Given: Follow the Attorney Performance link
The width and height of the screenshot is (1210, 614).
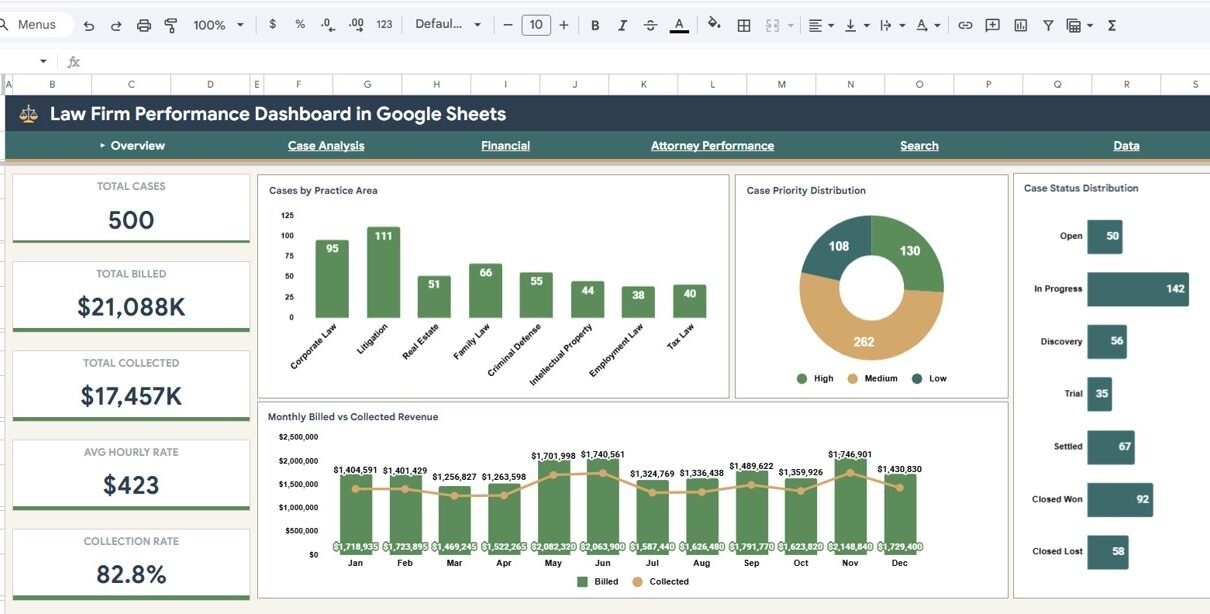Looking at the screenshot, I should pyautogui.click(x=712, y=146).
